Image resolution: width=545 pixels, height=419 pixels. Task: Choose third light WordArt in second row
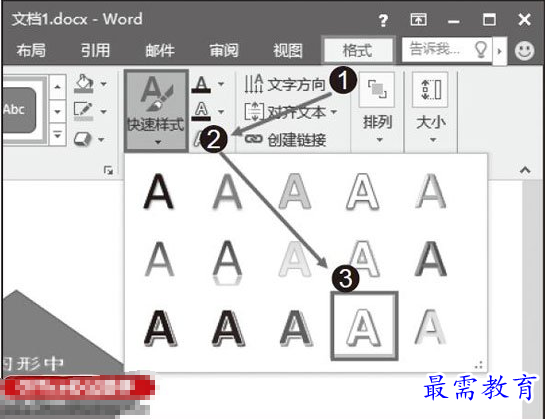click(x=295, y=259)
